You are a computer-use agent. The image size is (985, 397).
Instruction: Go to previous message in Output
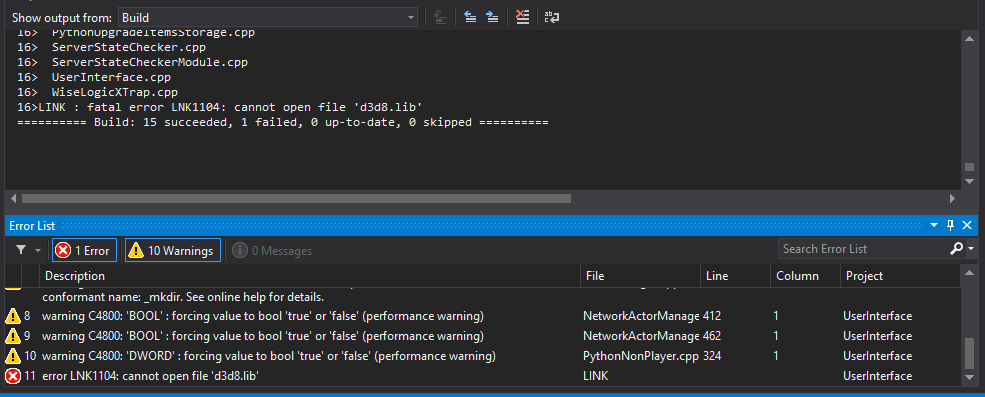click(470, 18)
